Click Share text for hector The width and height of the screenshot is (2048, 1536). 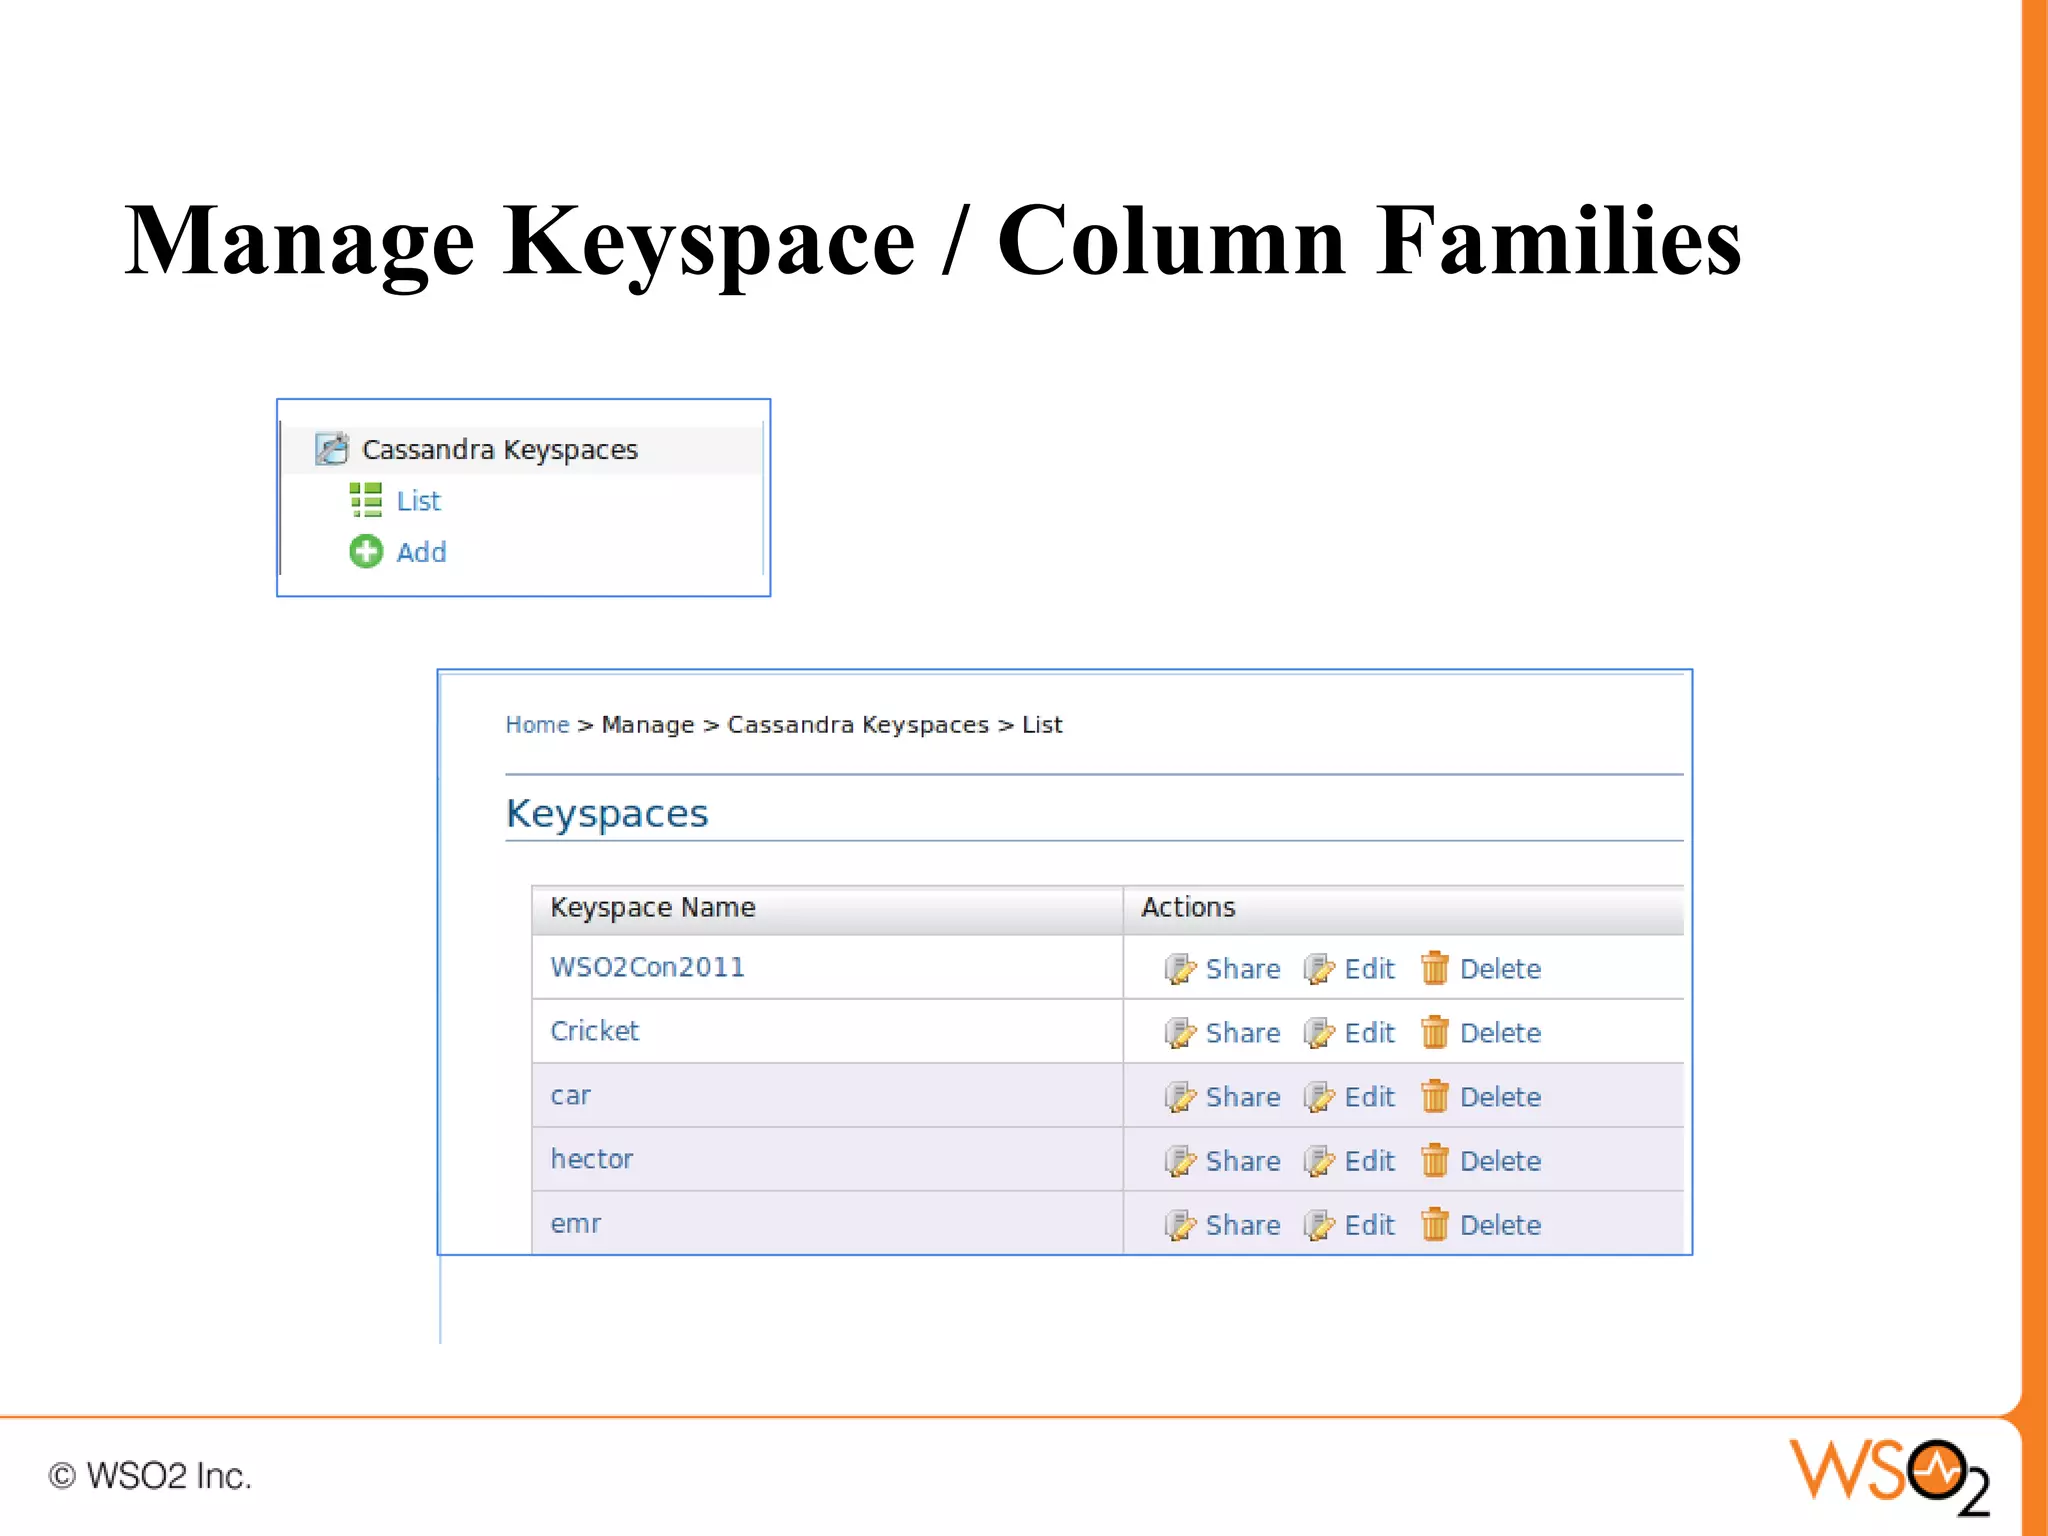click(x=1243, y=1160)
